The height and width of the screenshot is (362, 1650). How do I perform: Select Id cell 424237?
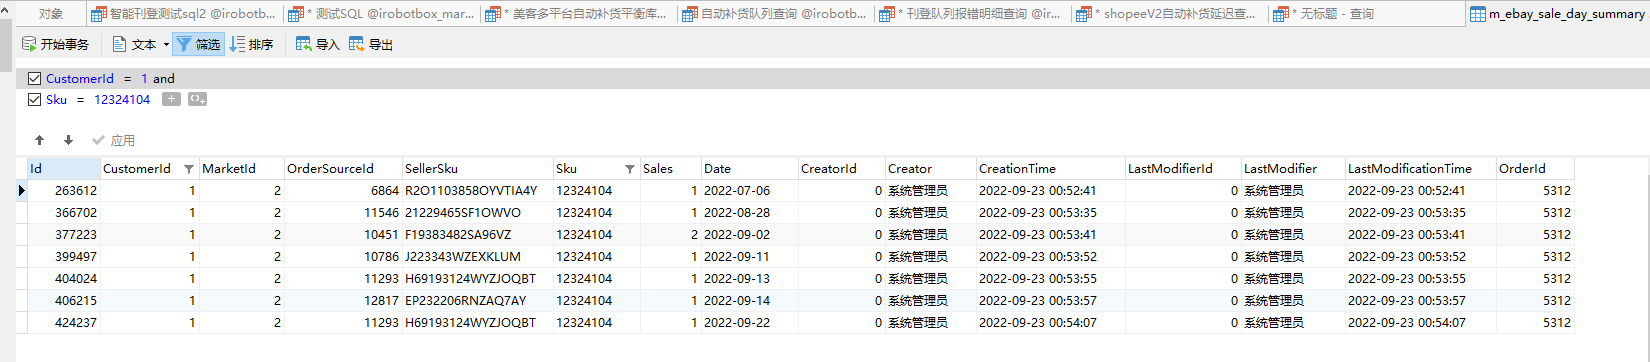coord(63,322)
